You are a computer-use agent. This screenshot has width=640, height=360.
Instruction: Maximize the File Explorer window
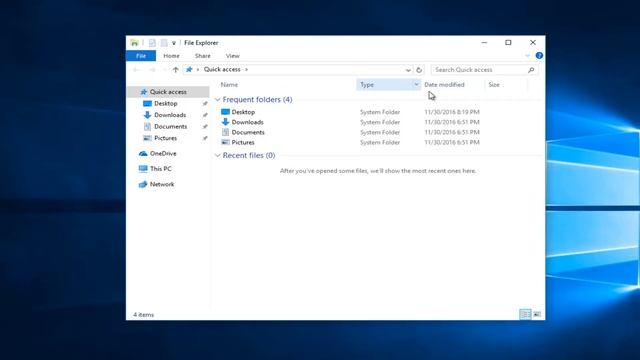pos(508,42)
